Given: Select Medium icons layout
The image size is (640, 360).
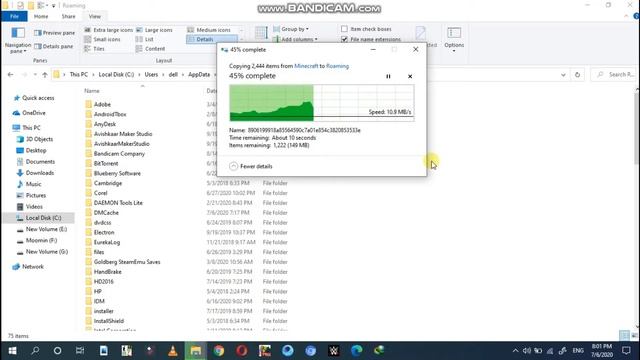Looking at the screenshot, I should coord(209,30).
